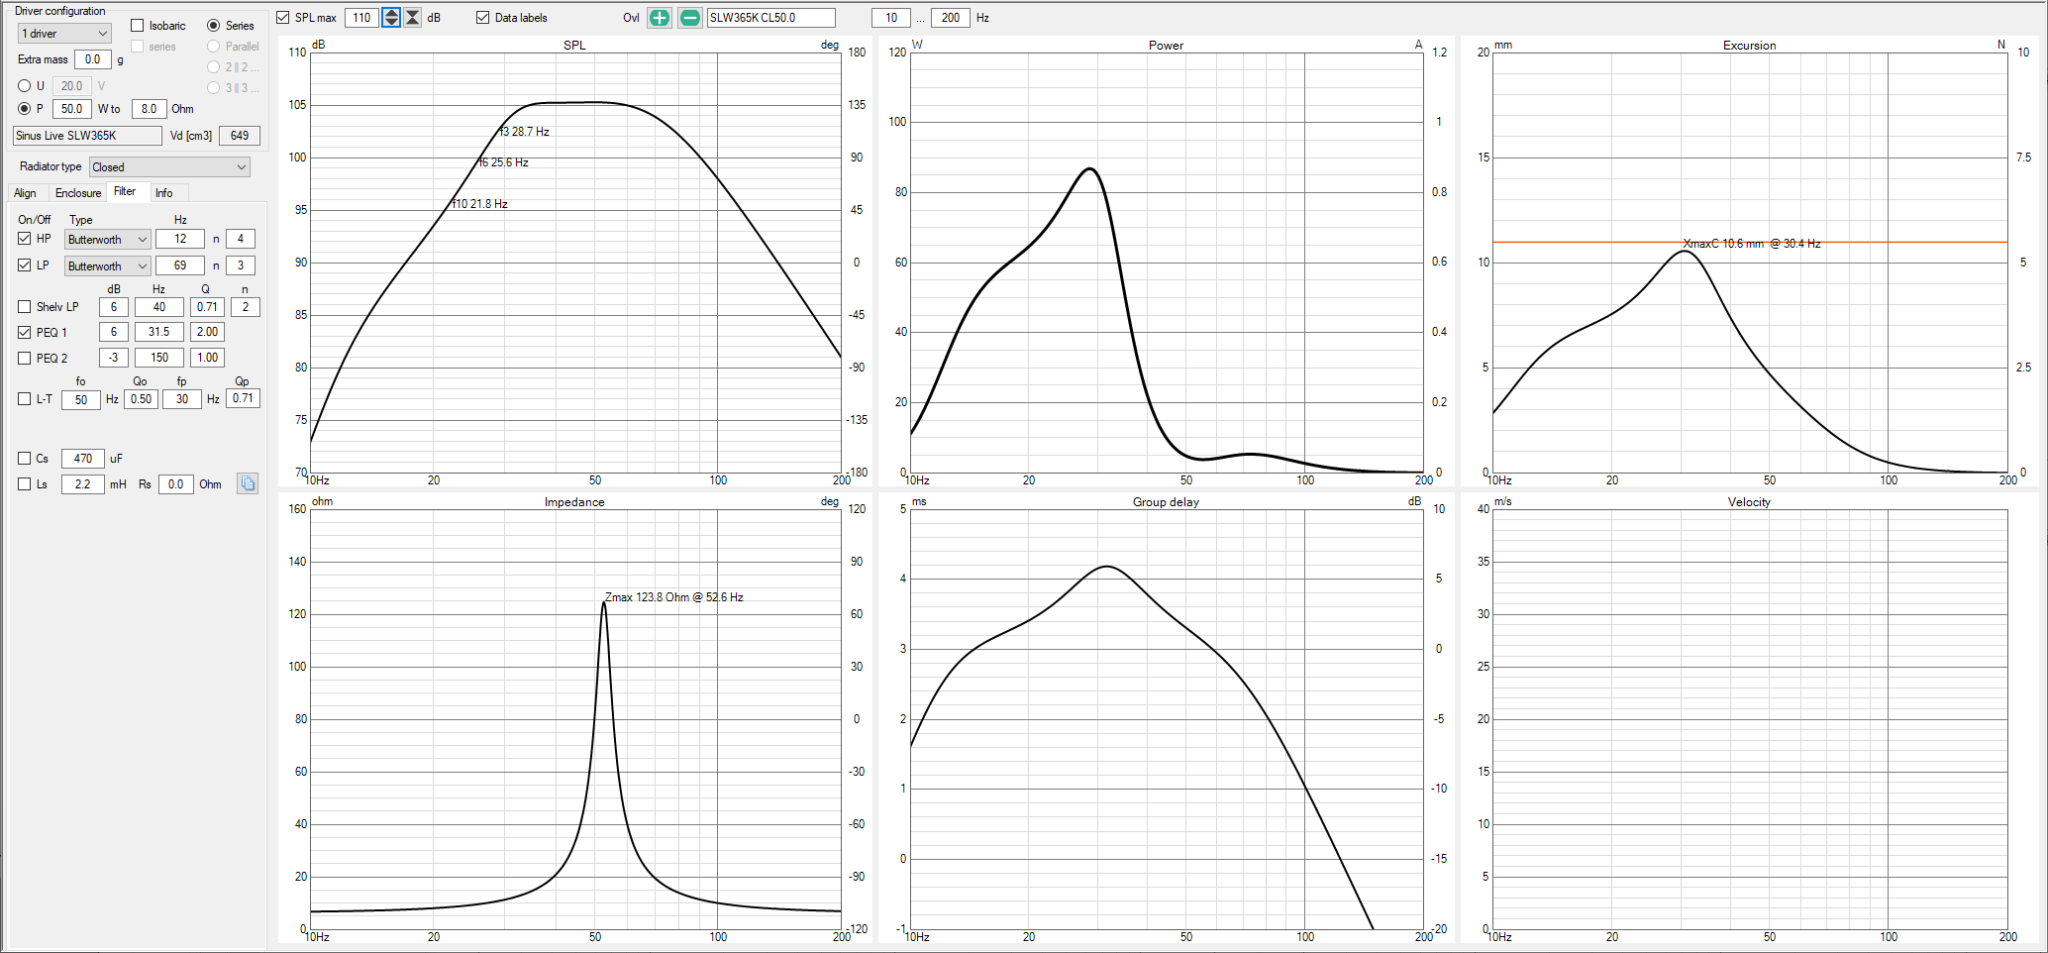The height and width of the screenshot is (953, 2048).
Task: Open the HP filter type Butterworth dropdown
Action: pos(108,240)
